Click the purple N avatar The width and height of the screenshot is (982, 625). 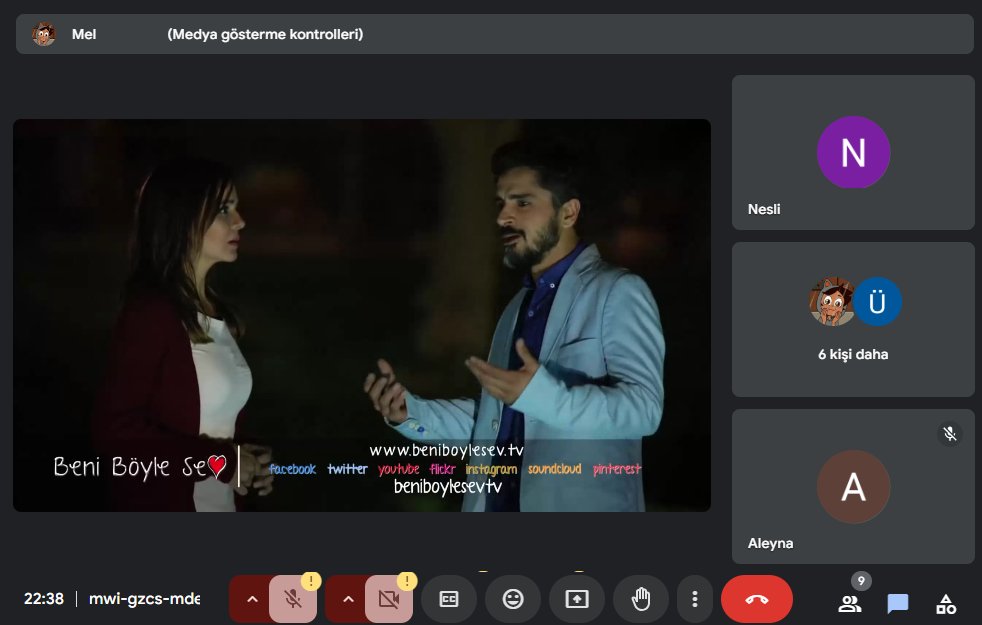pos(853,152)
